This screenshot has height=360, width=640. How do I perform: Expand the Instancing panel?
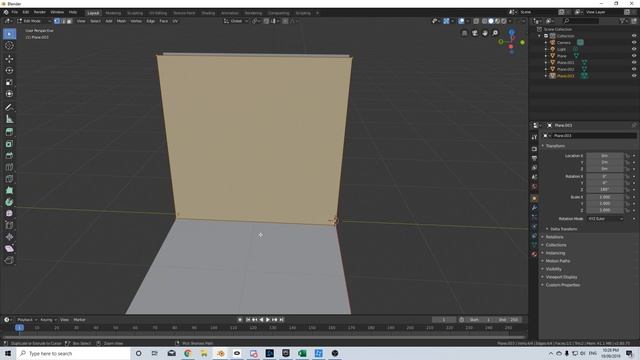tap(555, 253)
